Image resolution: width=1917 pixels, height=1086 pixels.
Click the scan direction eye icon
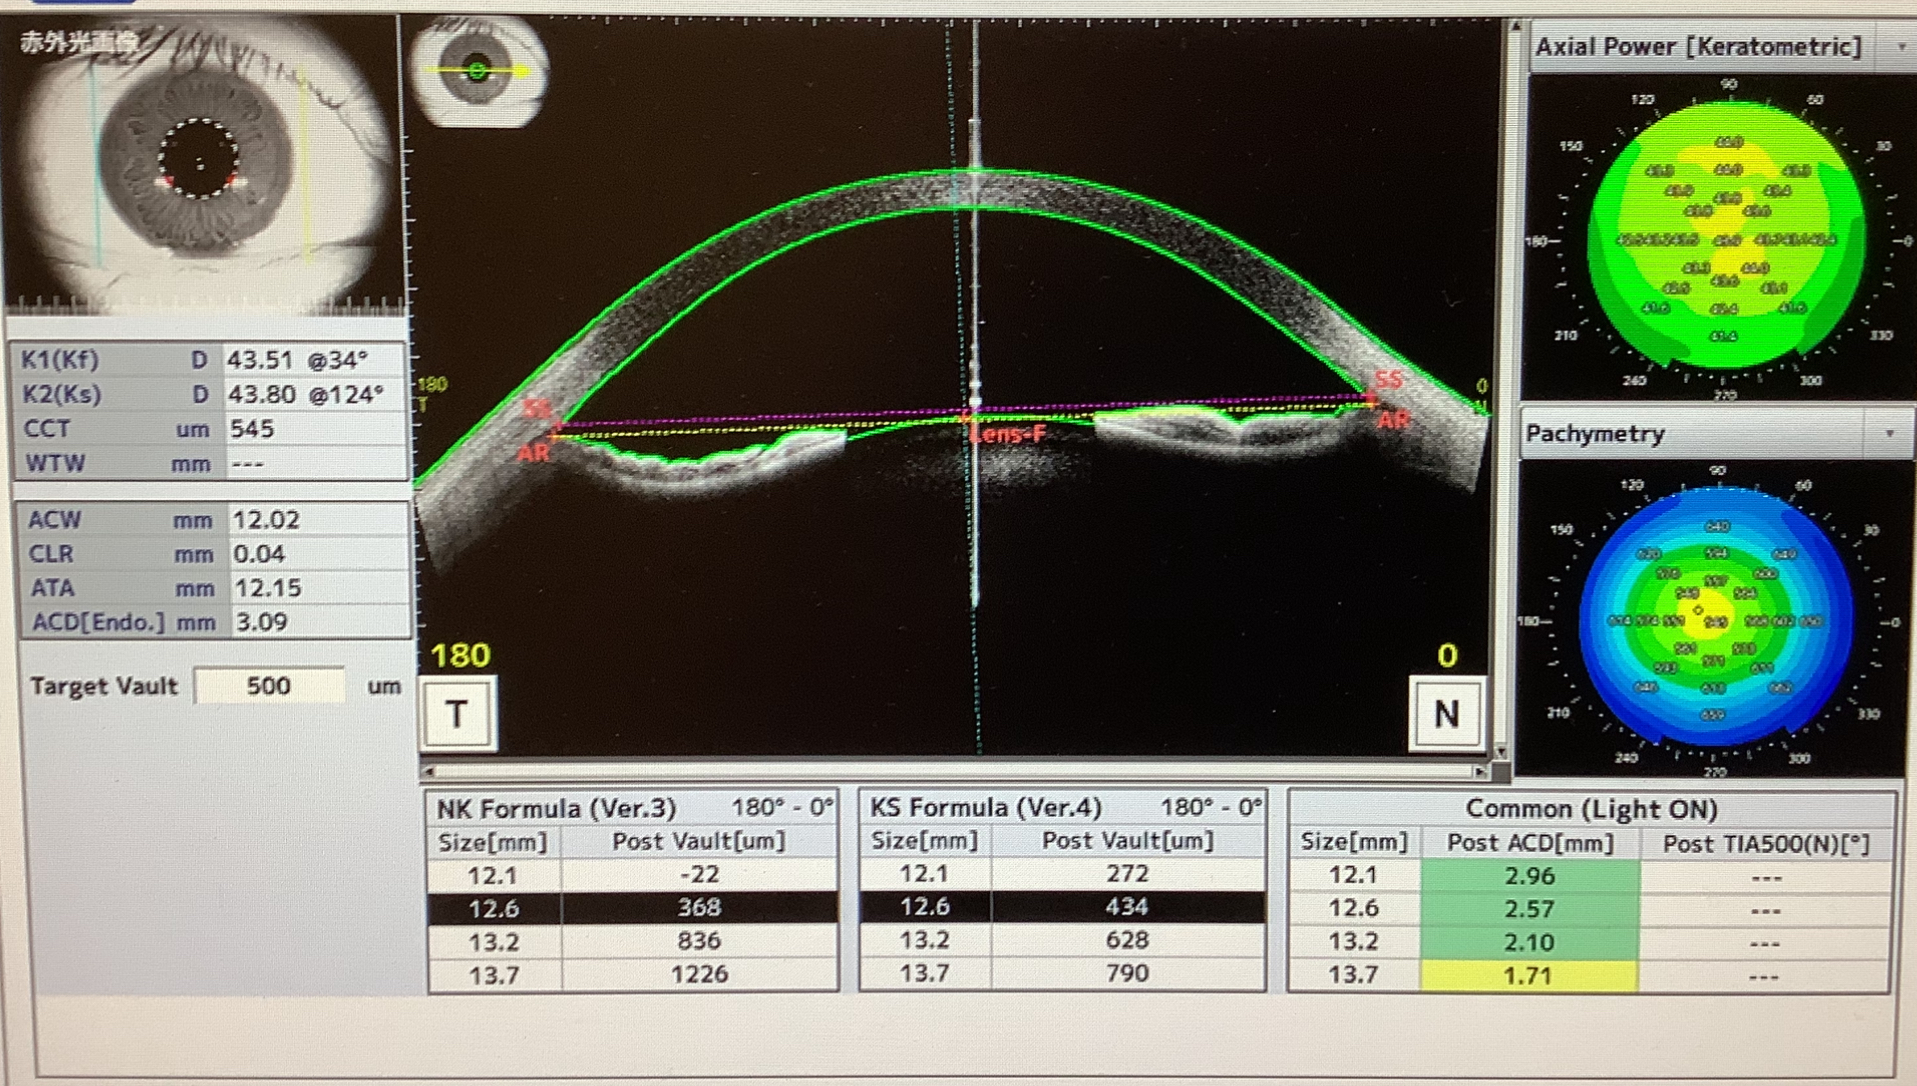pyautogui.click(x=479, y=70)
